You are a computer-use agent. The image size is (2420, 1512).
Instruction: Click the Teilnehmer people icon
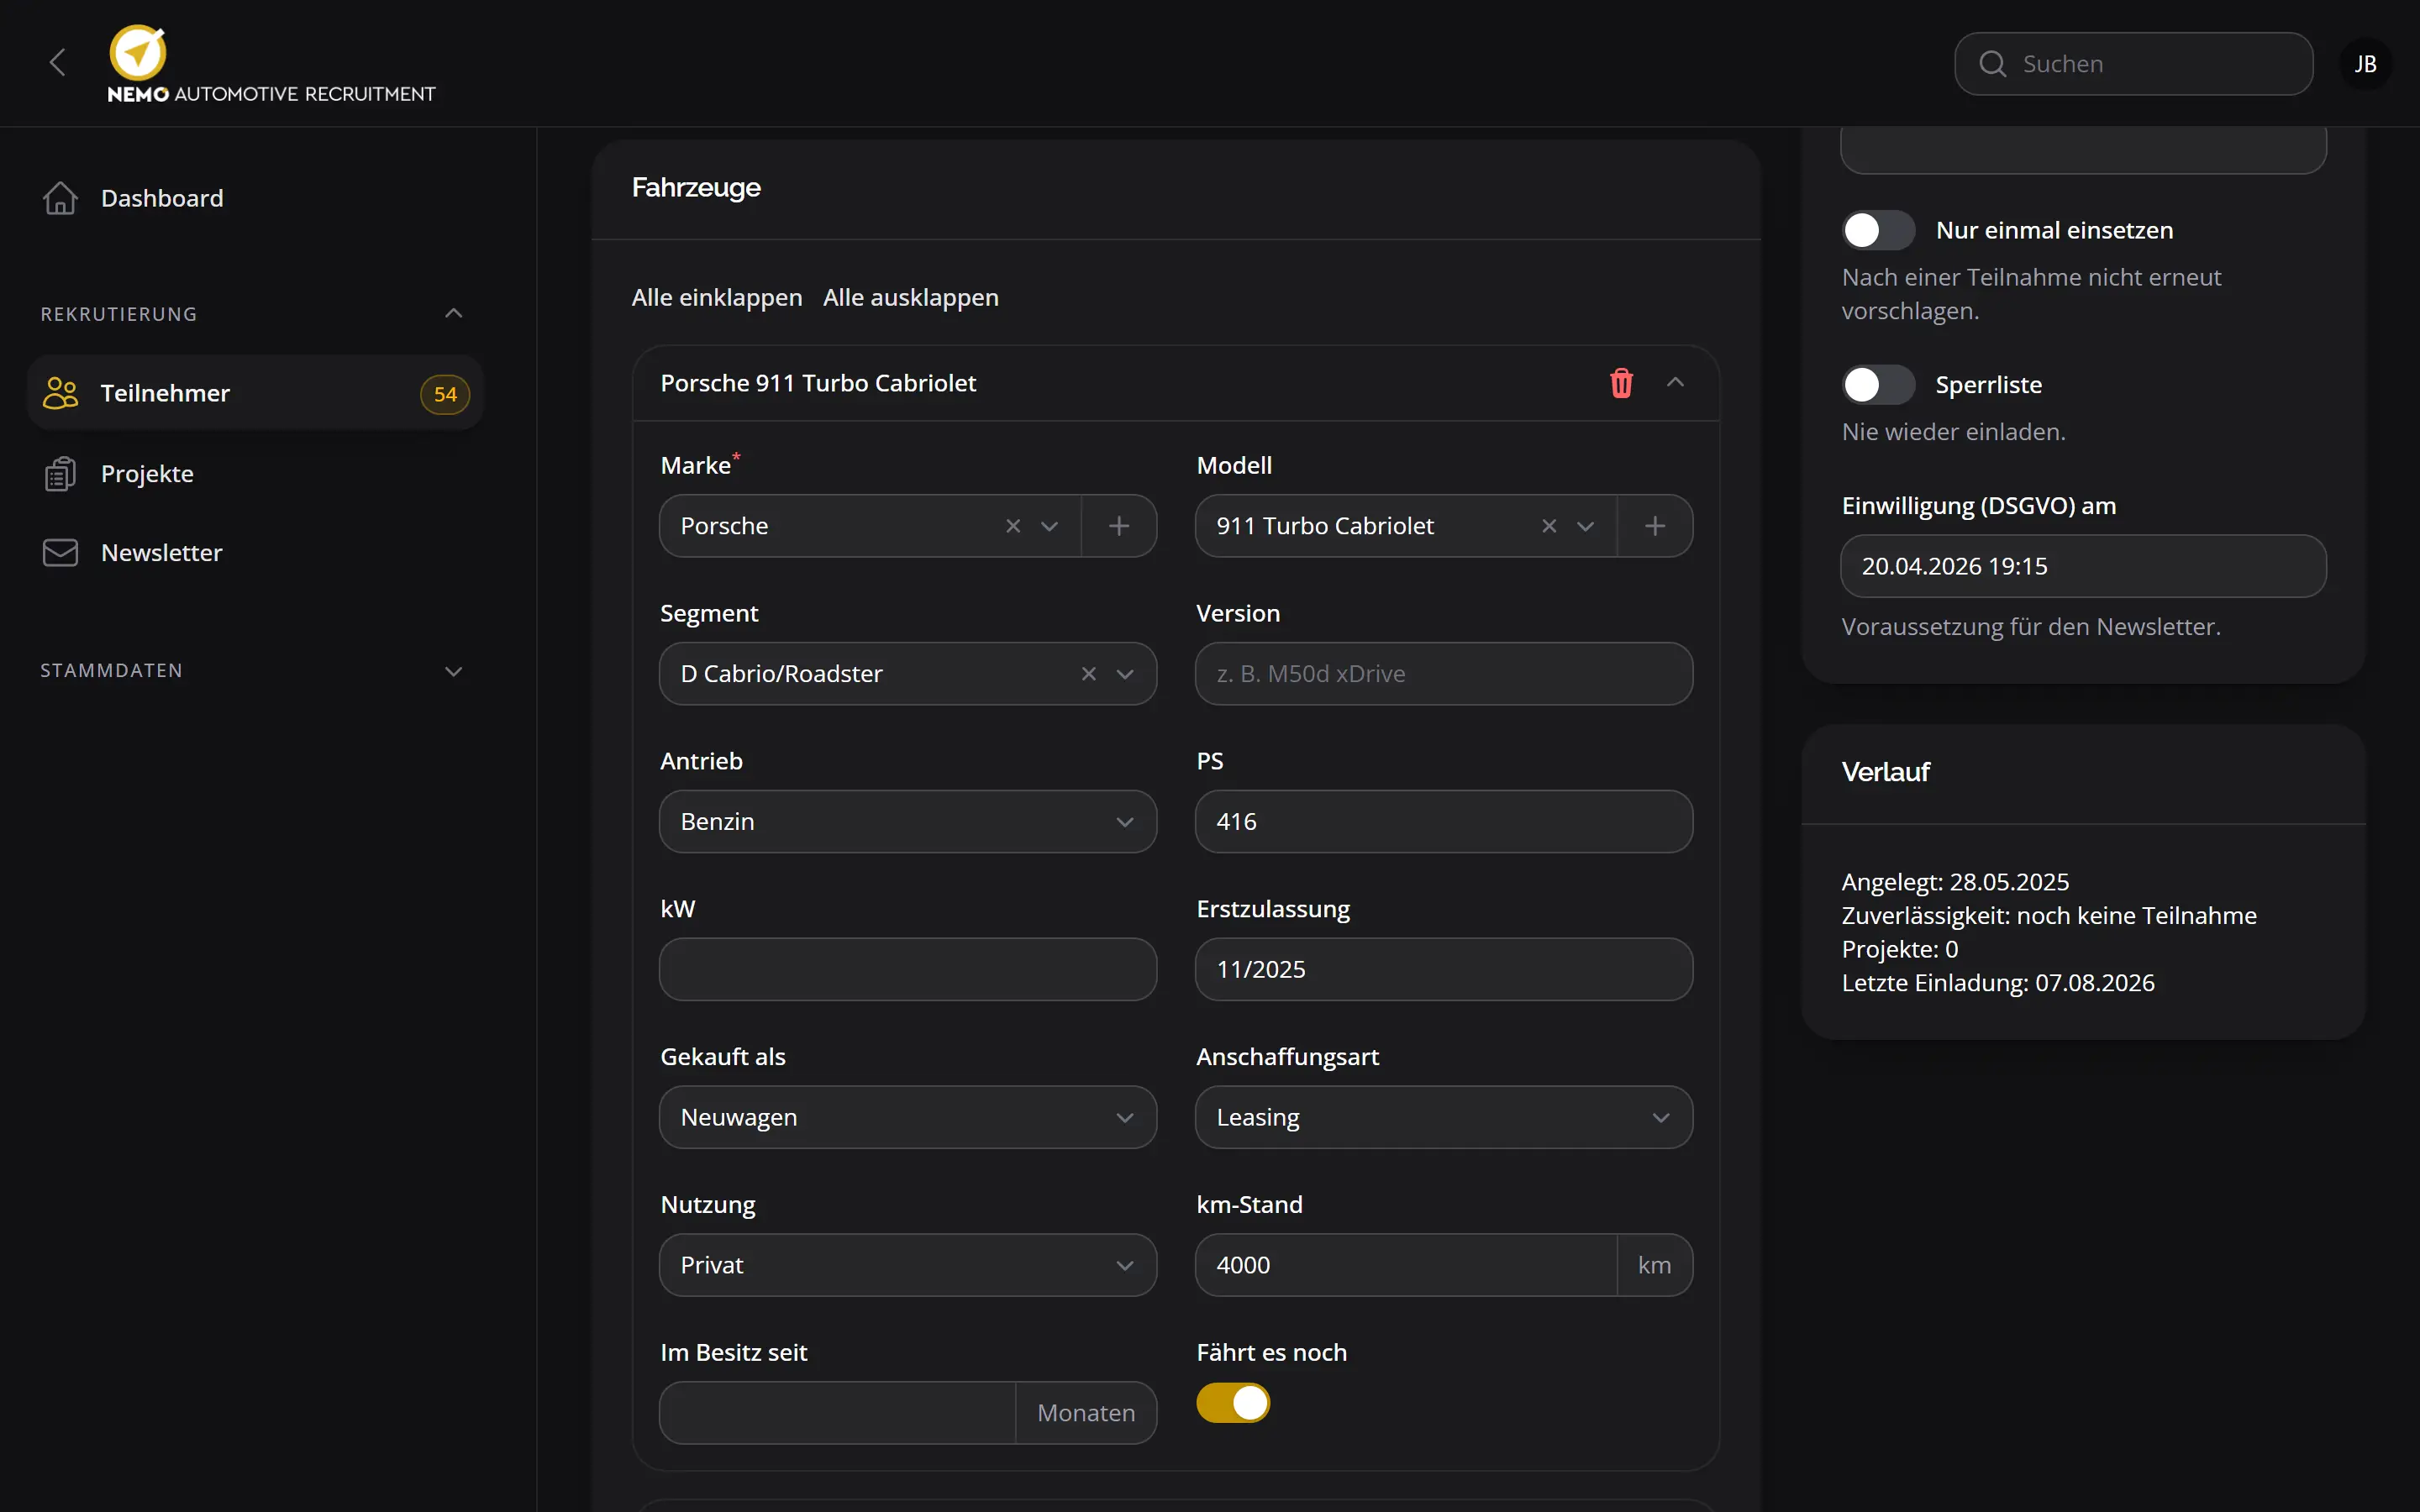point(60,393)
